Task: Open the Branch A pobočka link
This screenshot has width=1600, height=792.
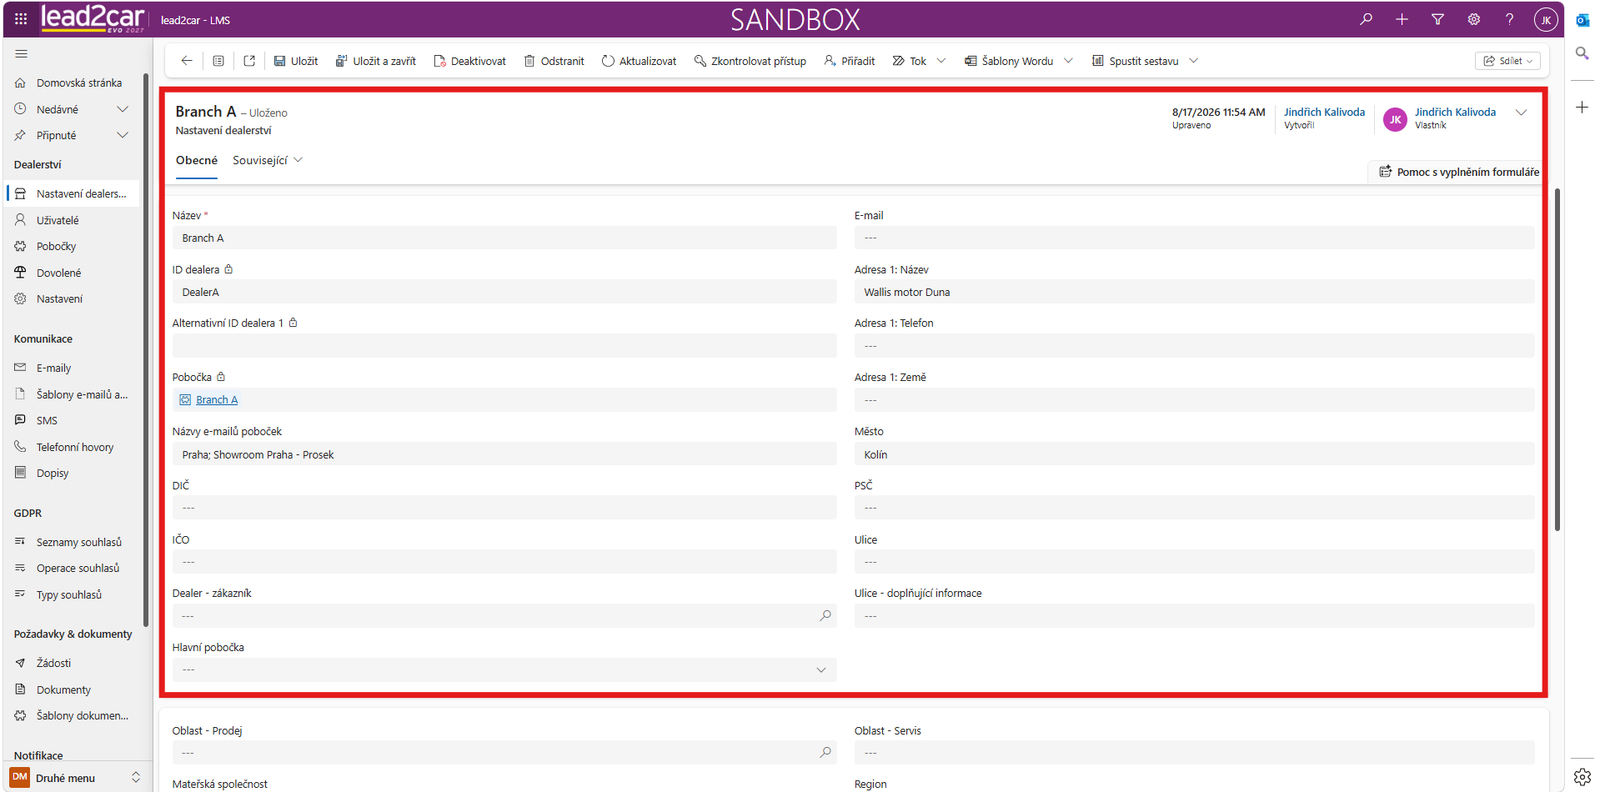Action: click(217, 400)
